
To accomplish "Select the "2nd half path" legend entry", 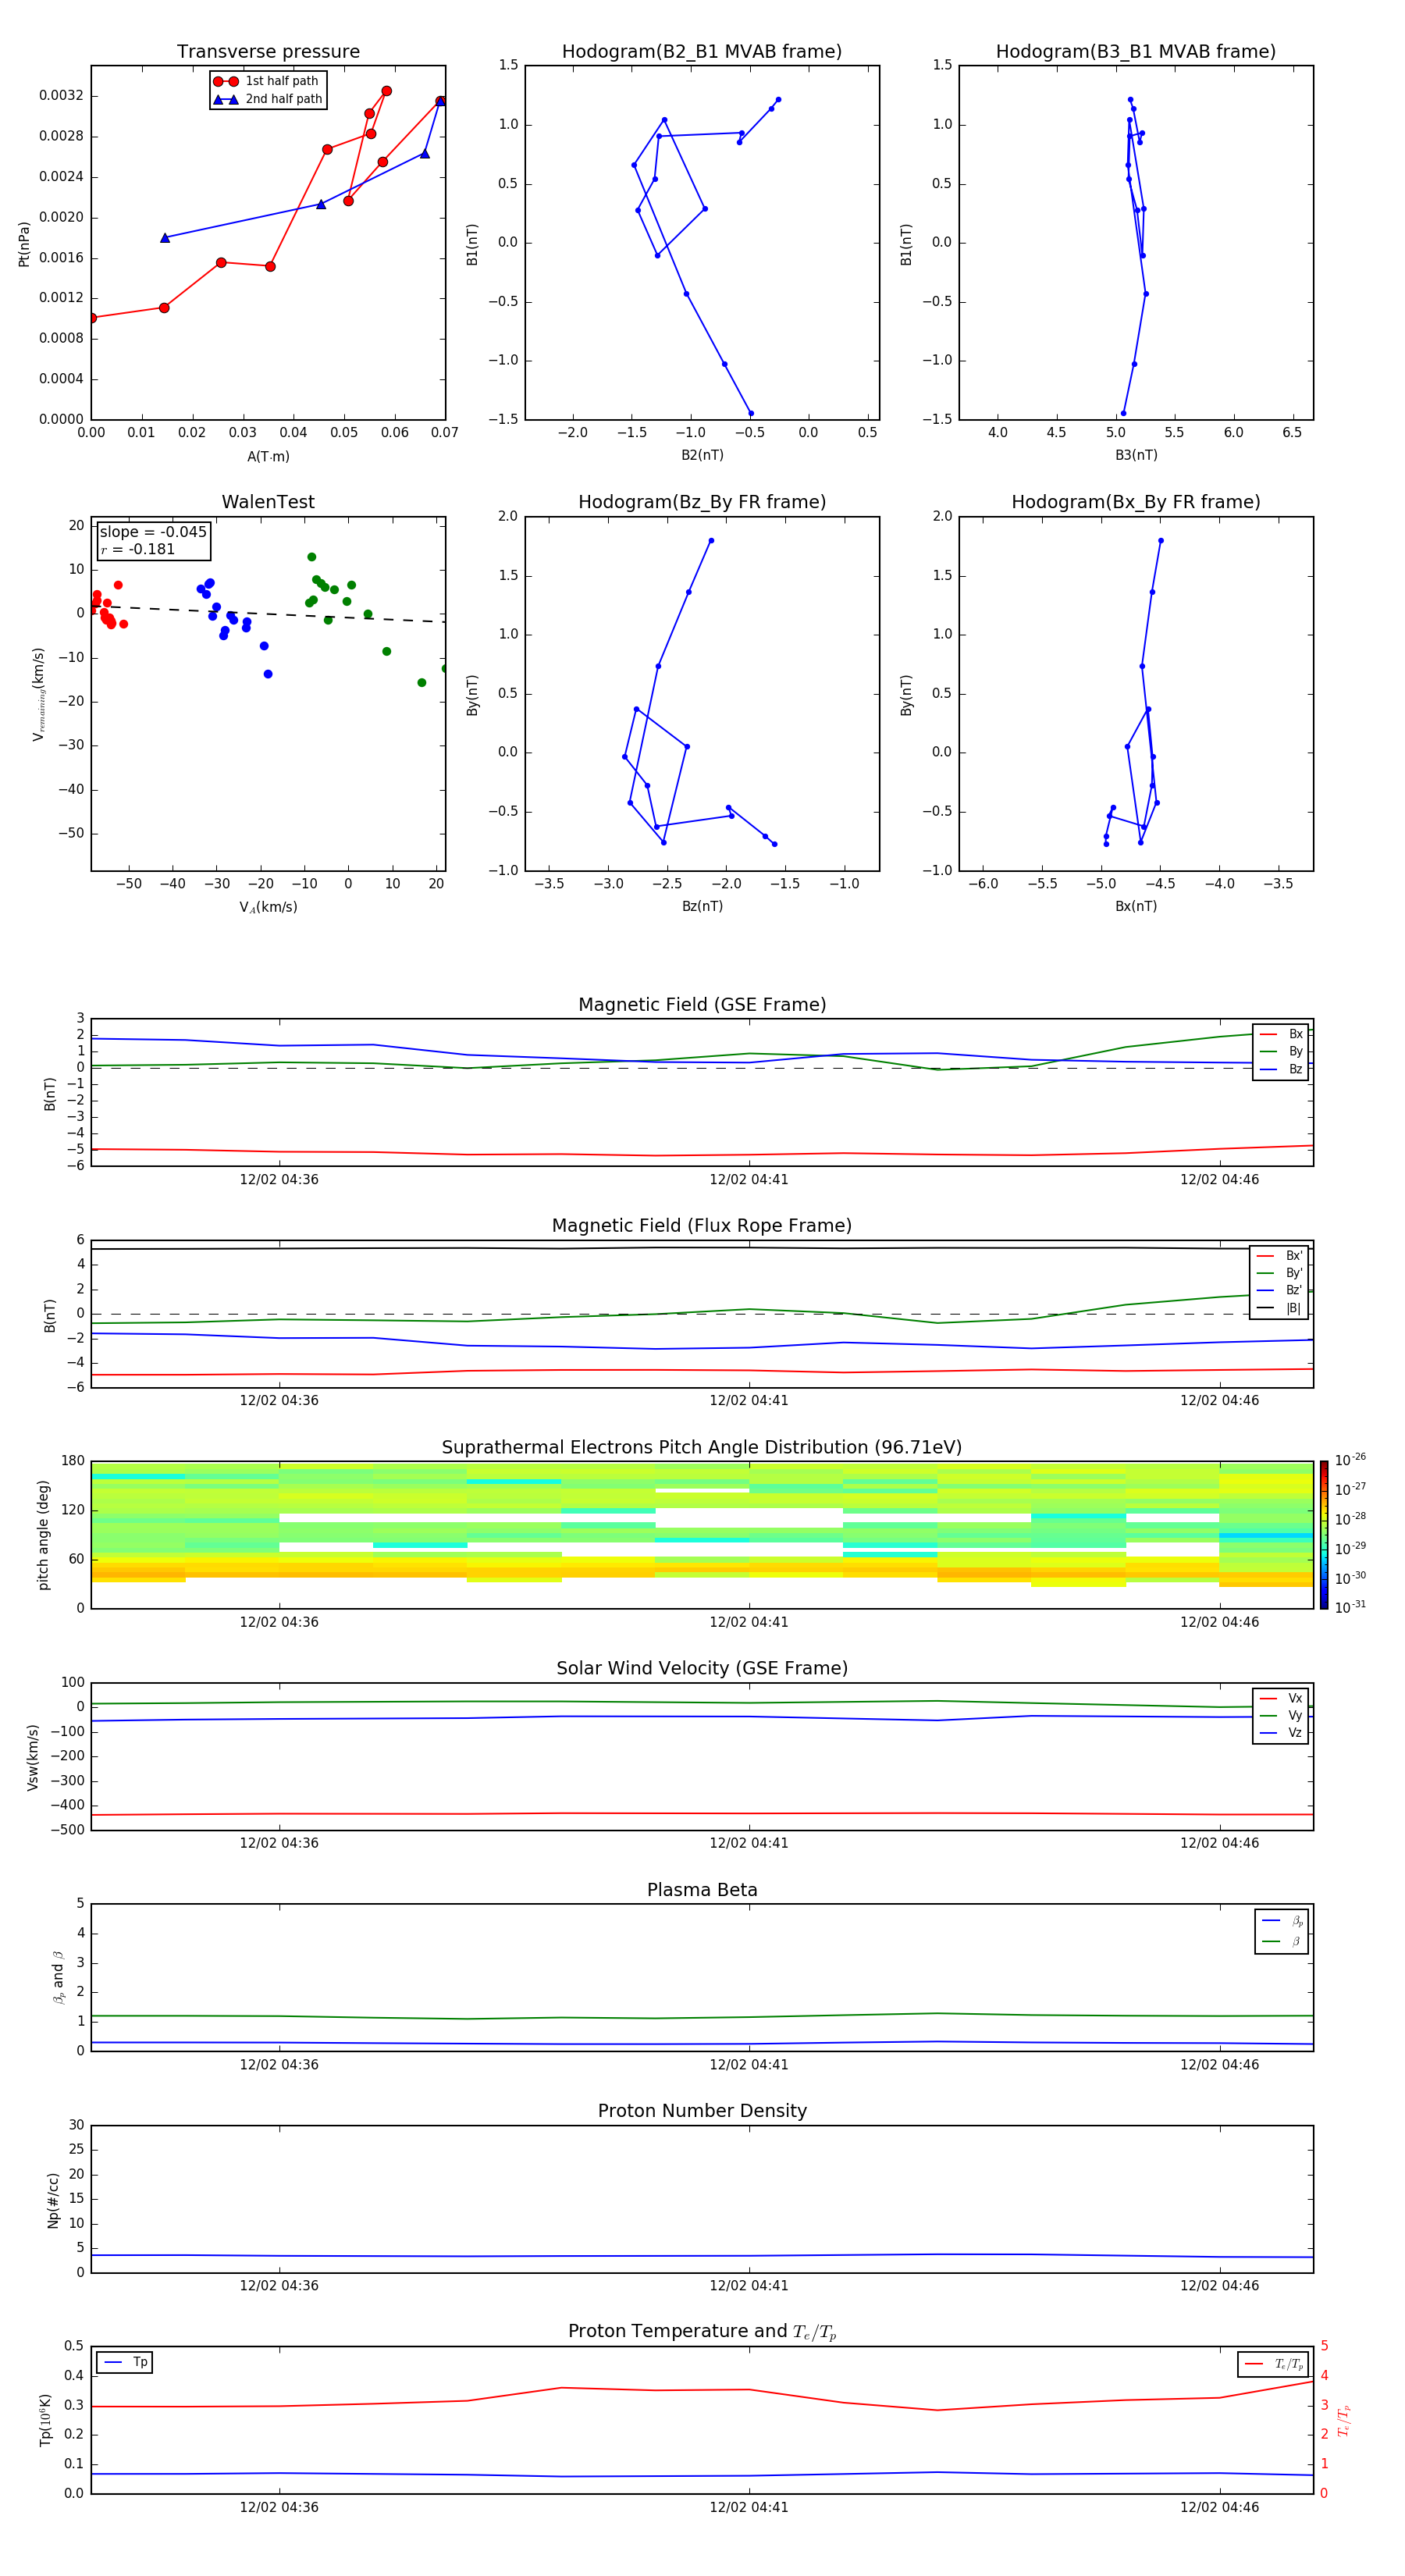I will 268,99.
